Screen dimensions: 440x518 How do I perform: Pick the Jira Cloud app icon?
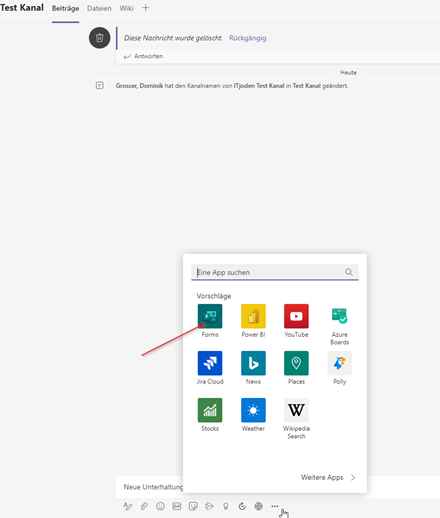tap(210, 363)
